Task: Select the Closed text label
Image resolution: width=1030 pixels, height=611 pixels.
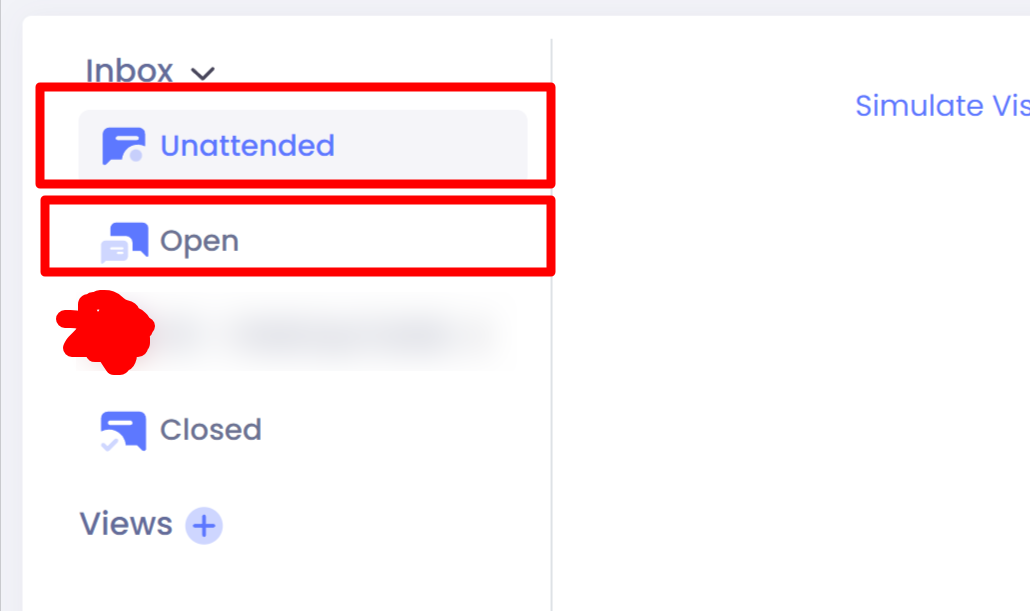Action: tap(210, 430)
